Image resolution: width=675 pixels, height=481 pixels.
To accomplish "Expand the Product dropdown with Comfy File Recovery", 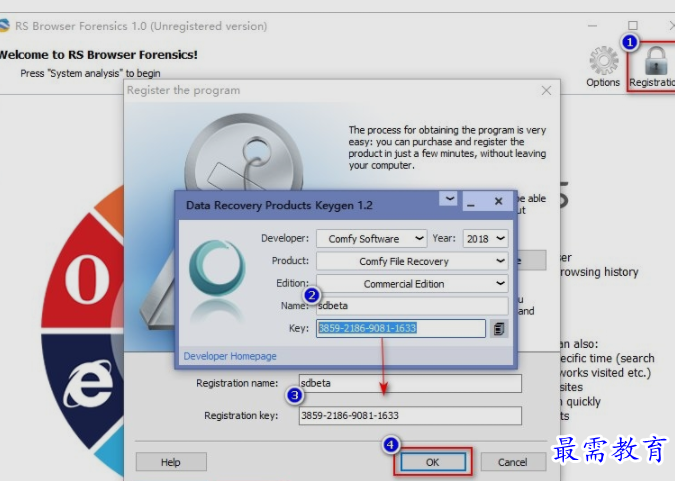I will coord(412,261).
